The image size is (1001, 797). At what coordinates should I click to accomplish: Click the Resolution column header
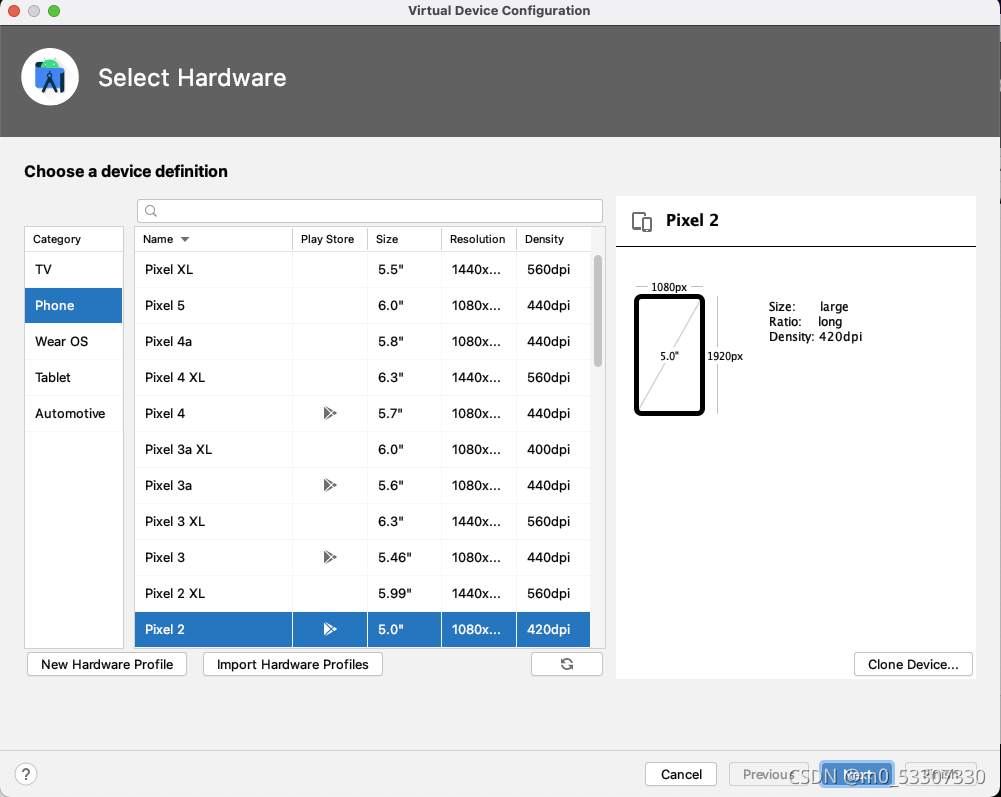coord(478,239)
